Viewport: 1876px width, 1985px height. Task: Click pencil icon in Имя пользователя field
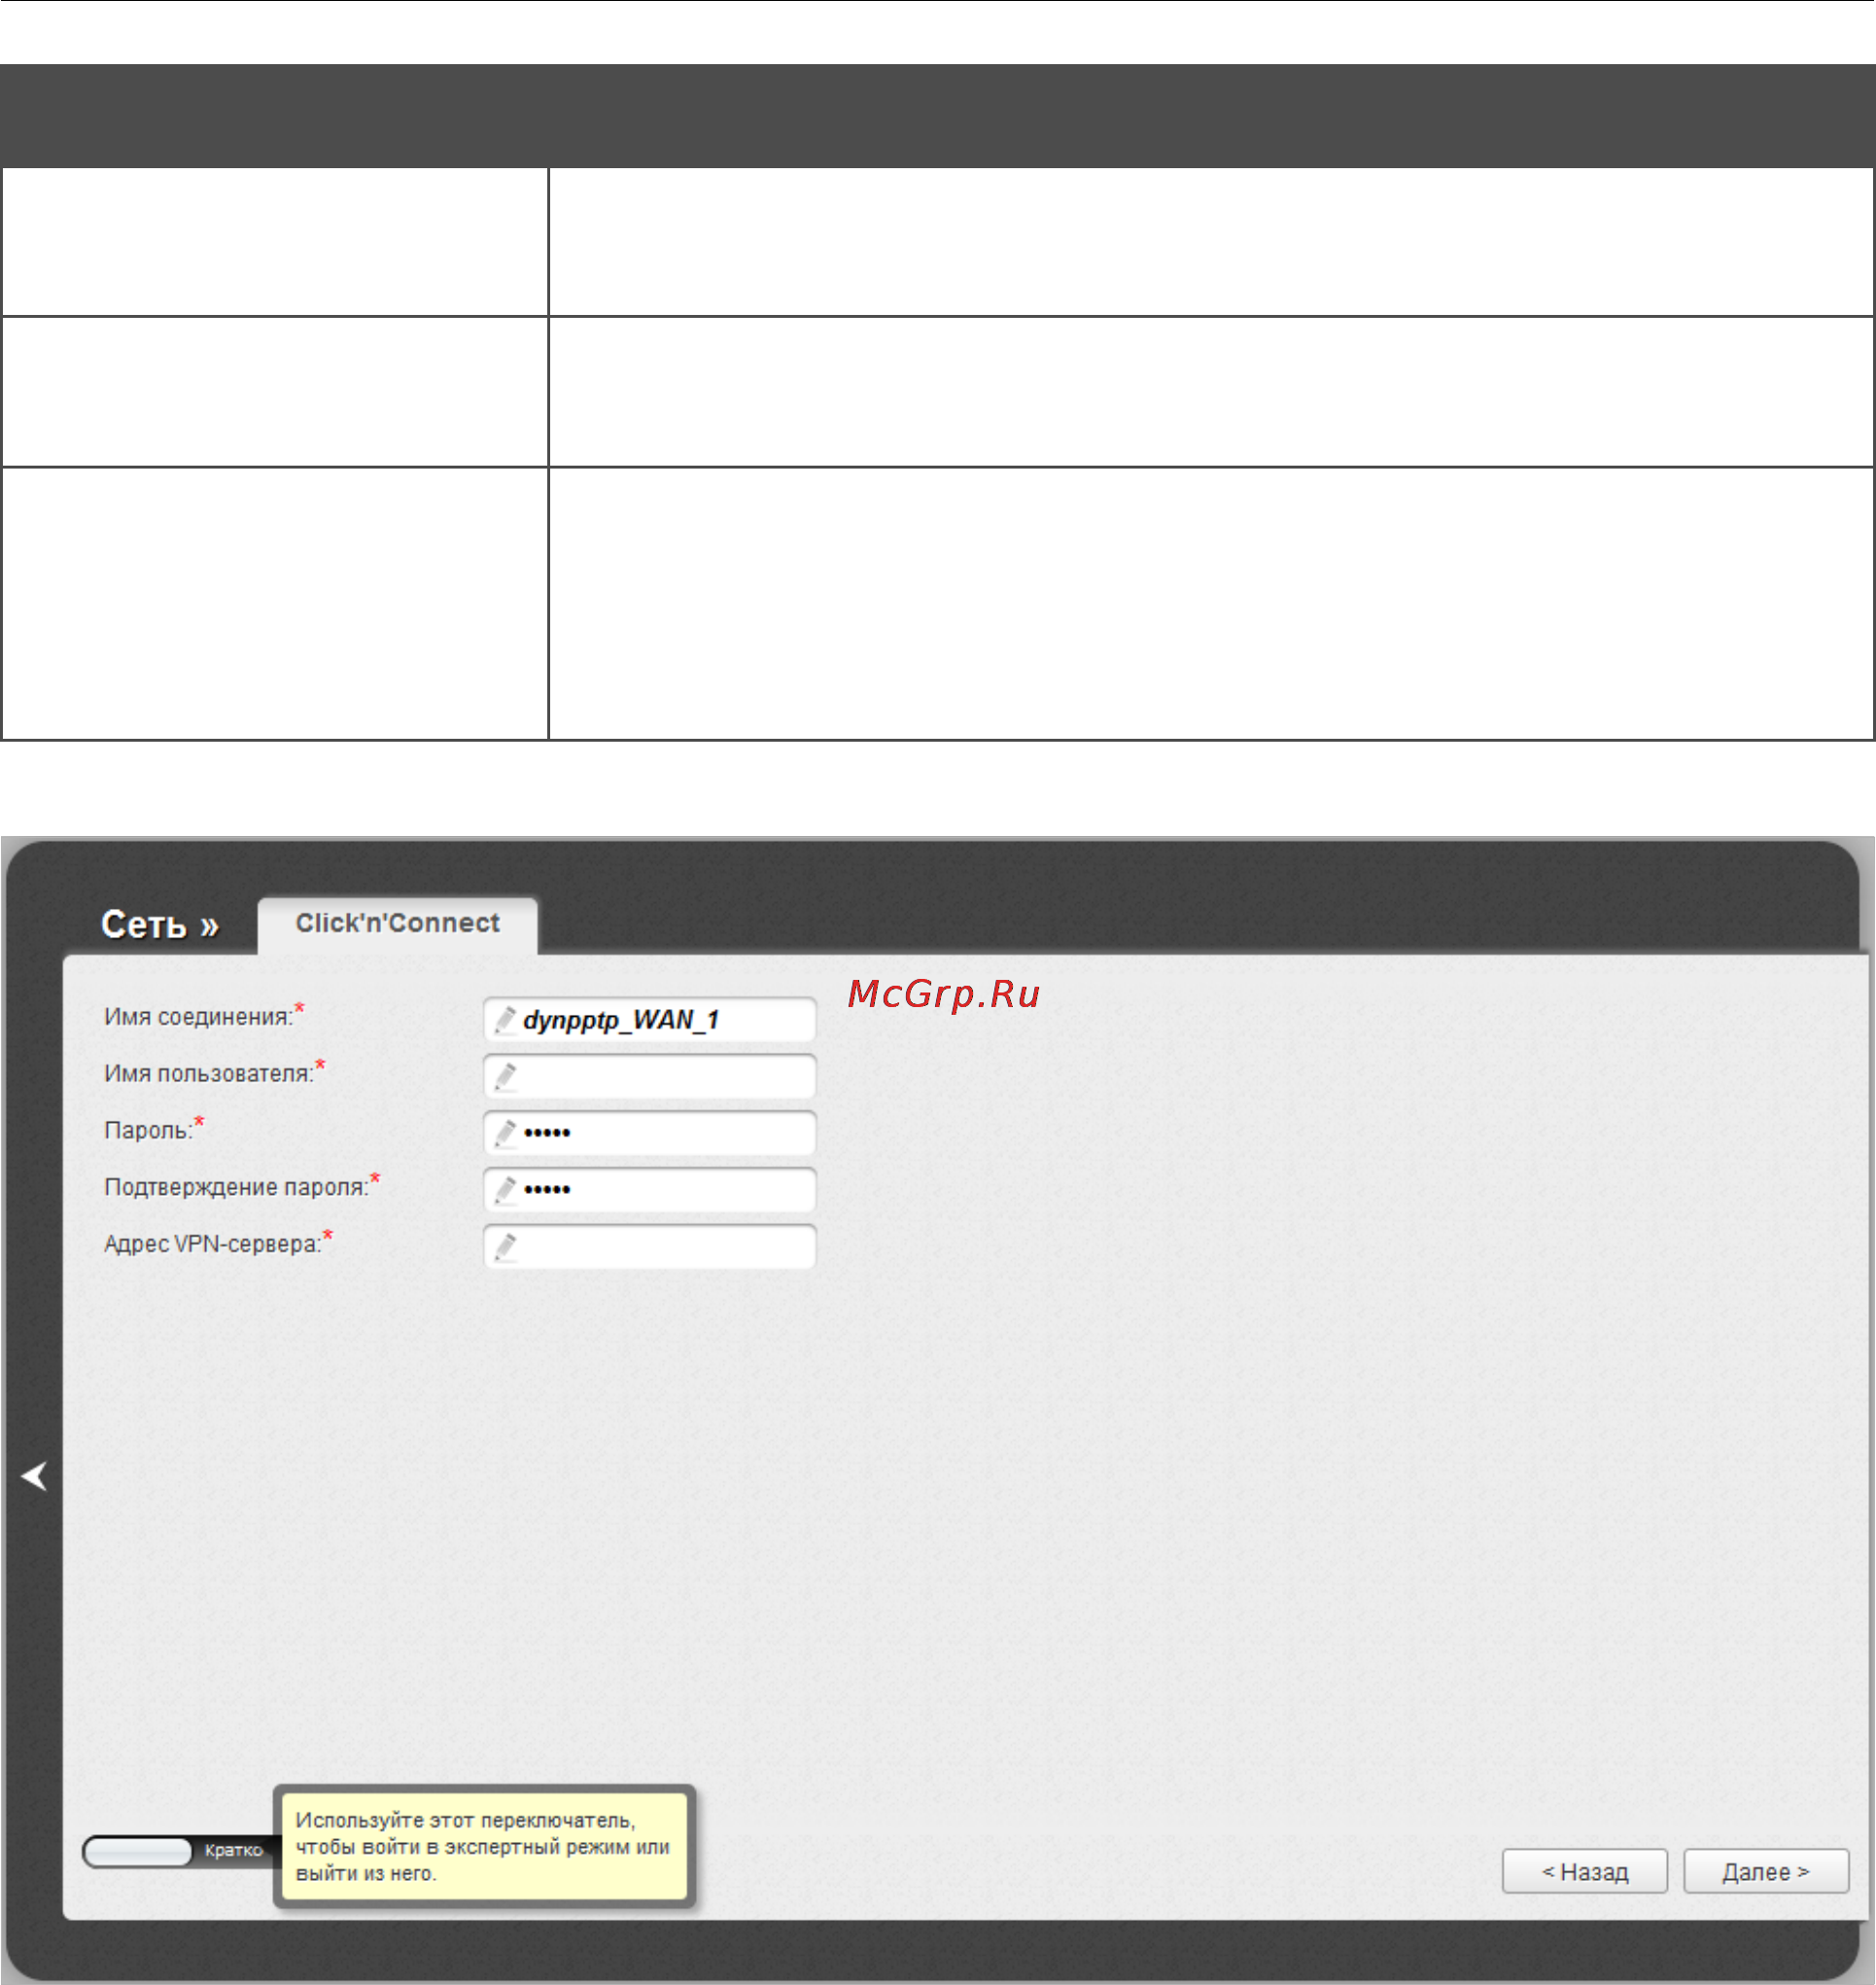point(506,1077)
